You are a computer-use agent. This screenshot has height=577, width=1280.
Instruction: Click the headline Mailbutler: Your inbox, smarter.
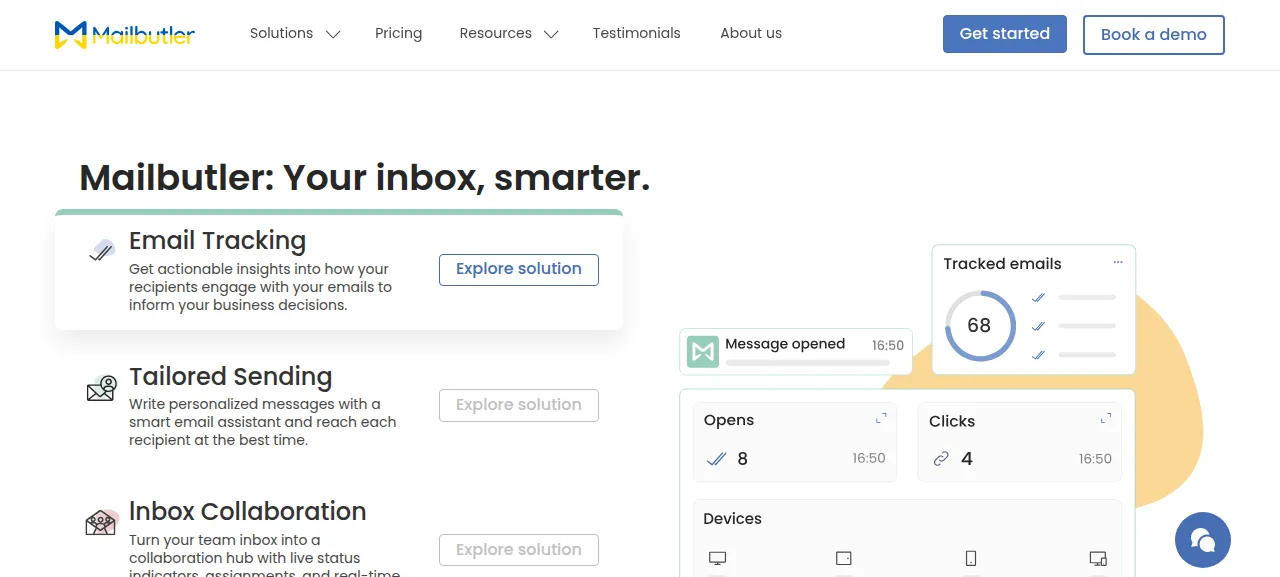(x=365, y=178)
